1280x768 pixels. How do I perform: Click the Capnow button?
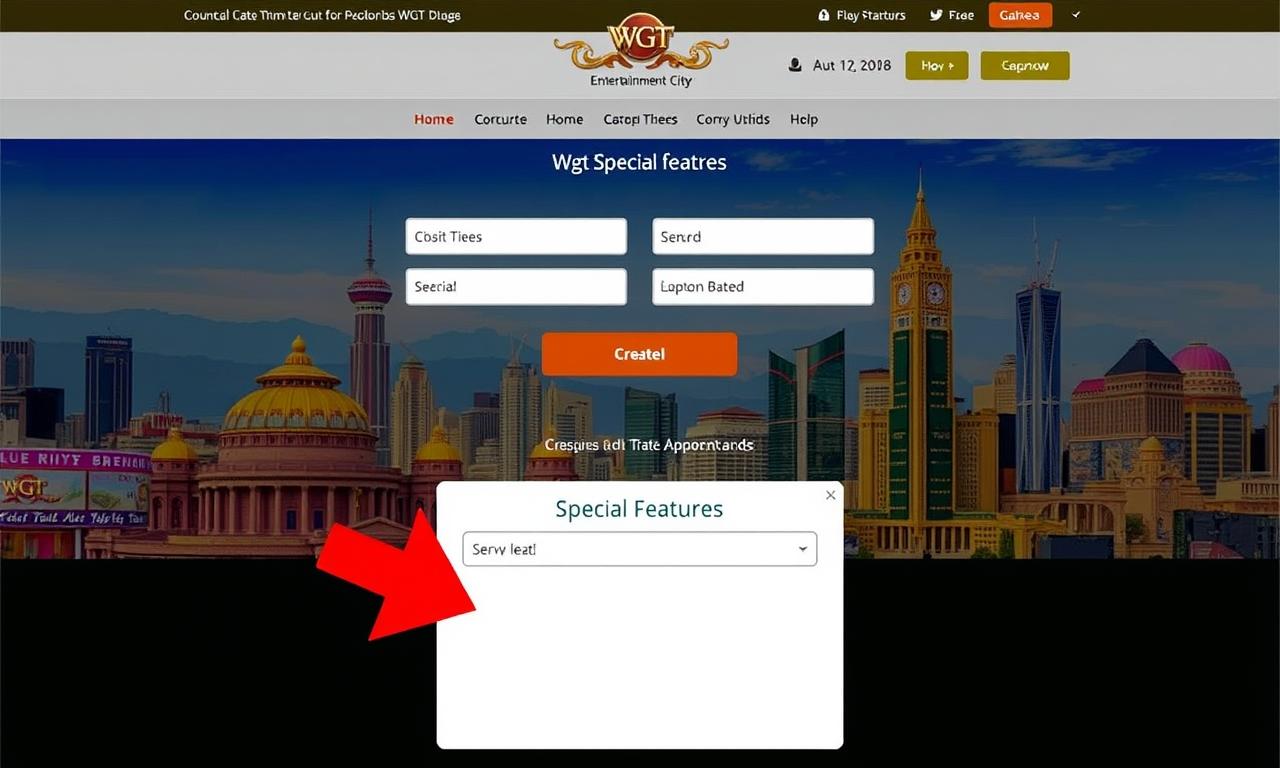[1025, 66]
